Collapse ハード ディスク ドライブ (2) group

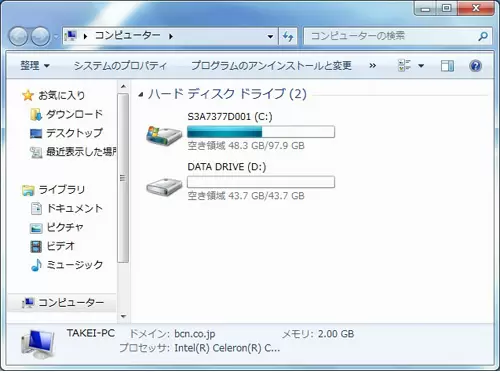tap(141, 95)
